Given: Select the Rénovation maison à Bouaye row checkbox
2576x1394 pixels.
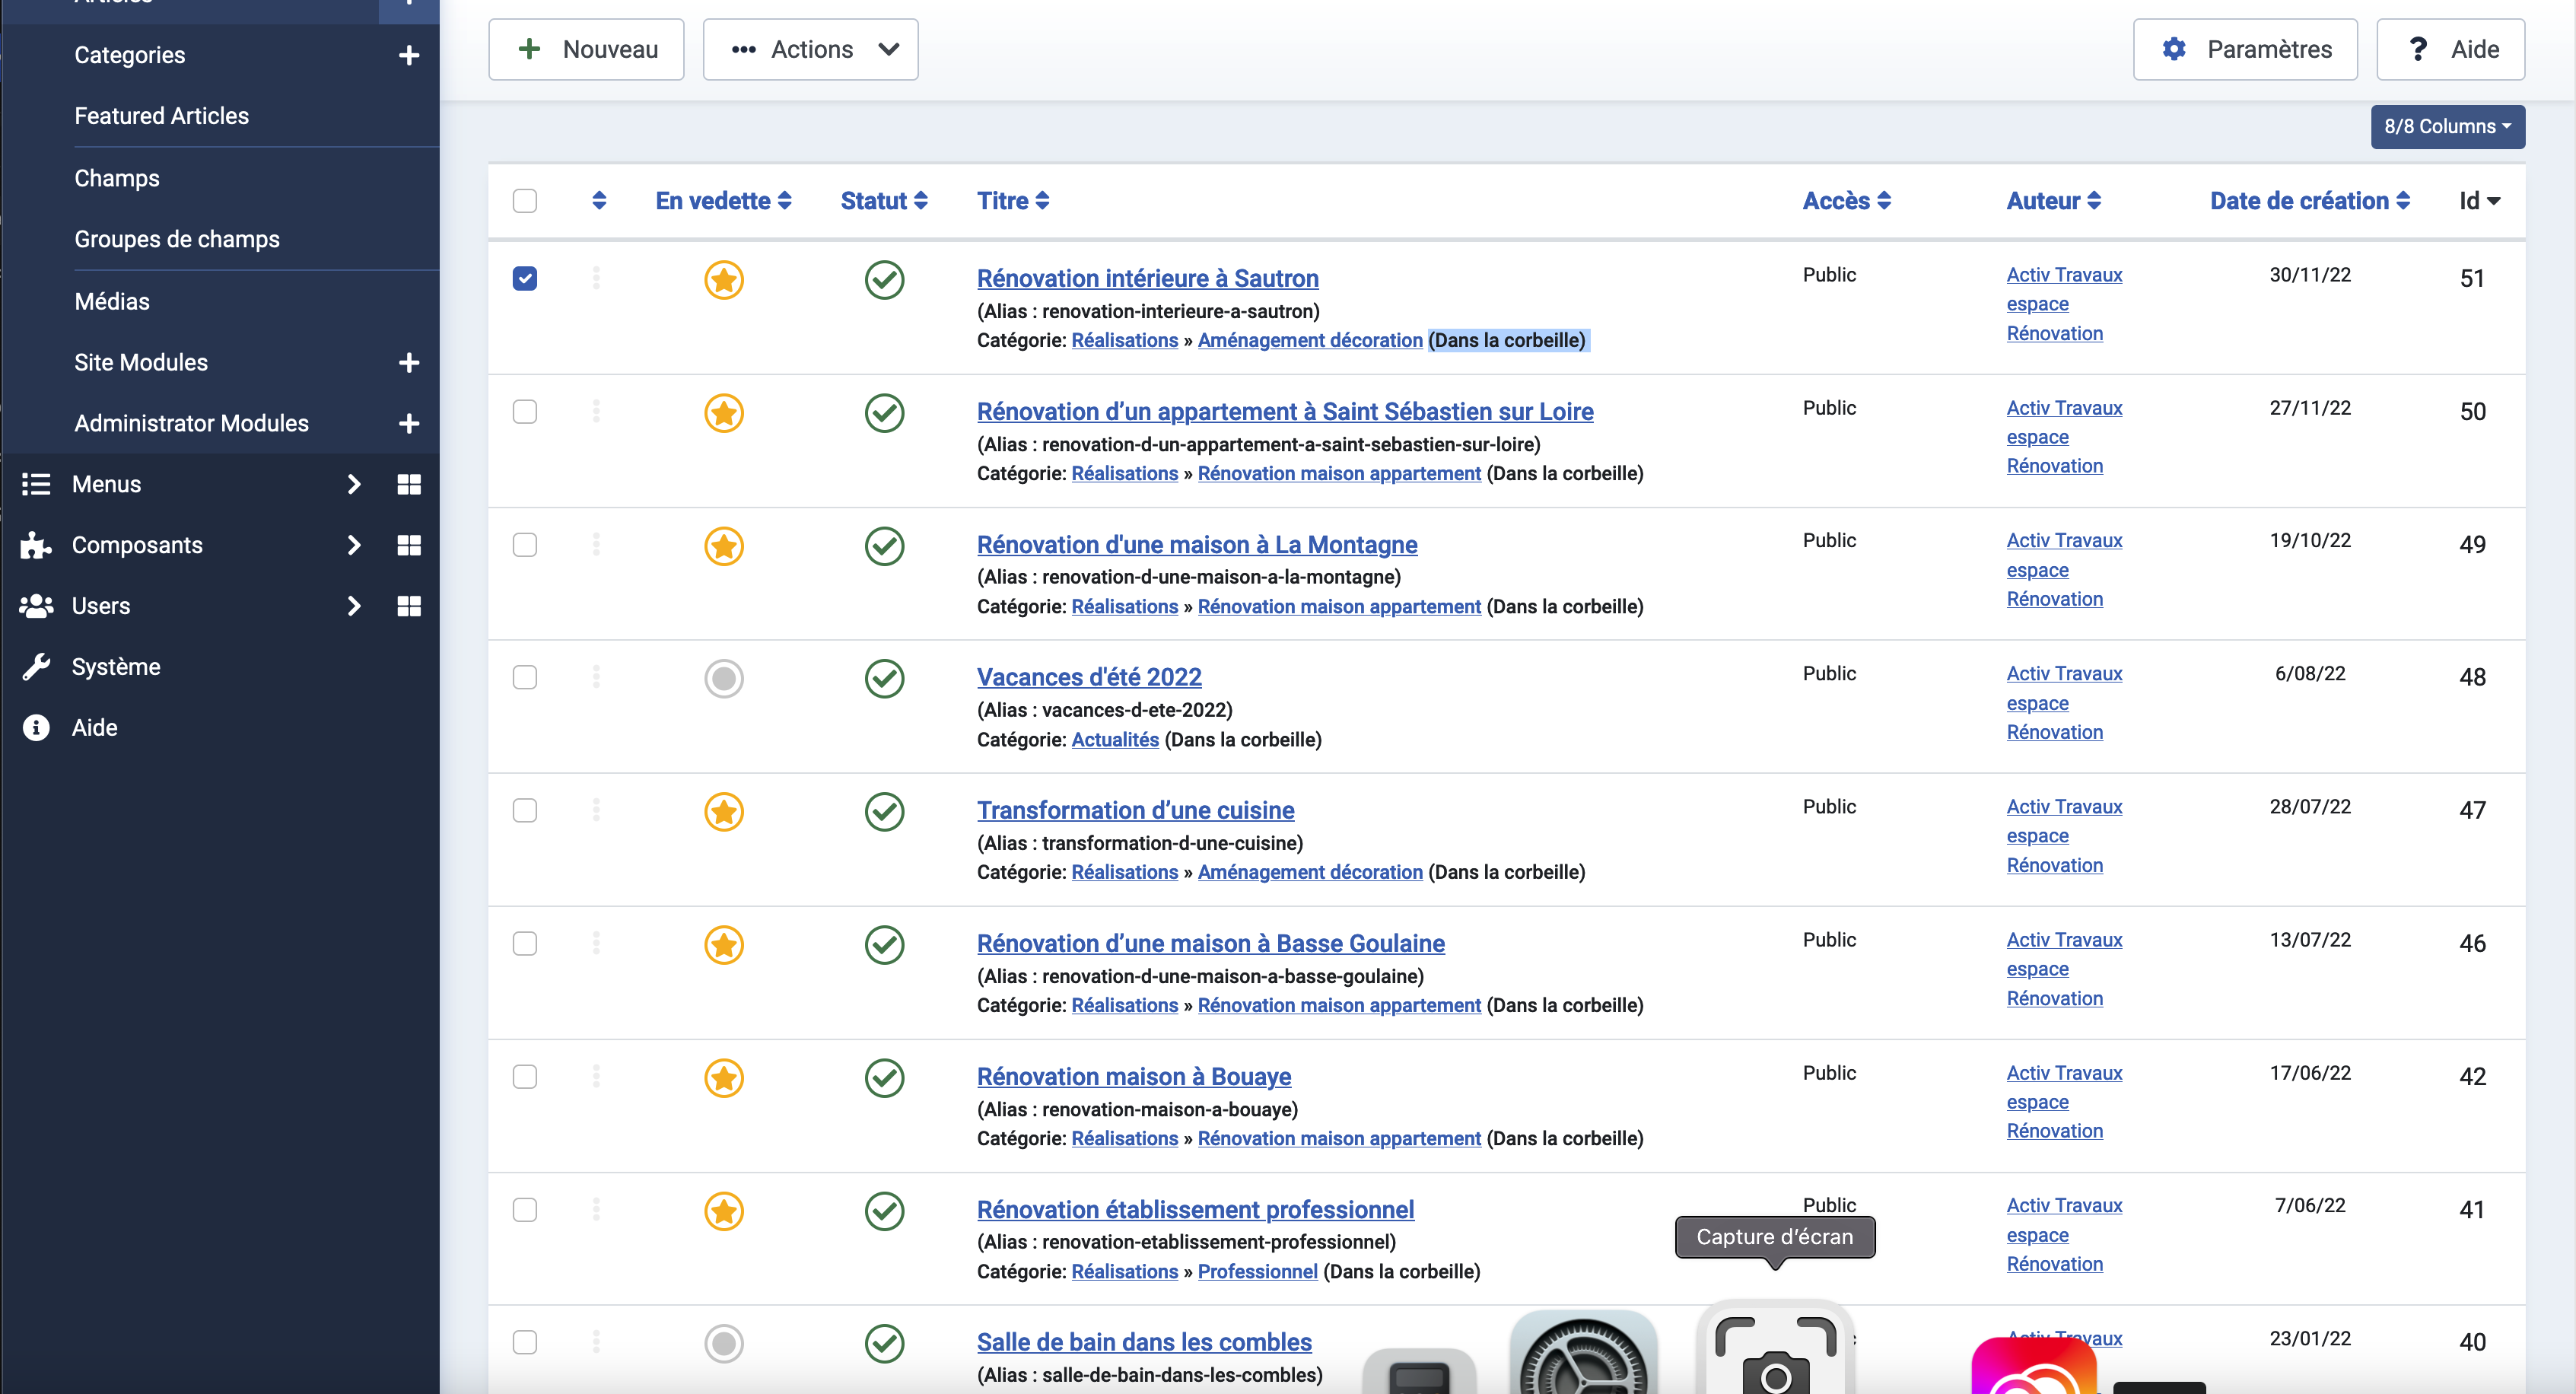Looking at the screenshot, I should click(524, 1076).
